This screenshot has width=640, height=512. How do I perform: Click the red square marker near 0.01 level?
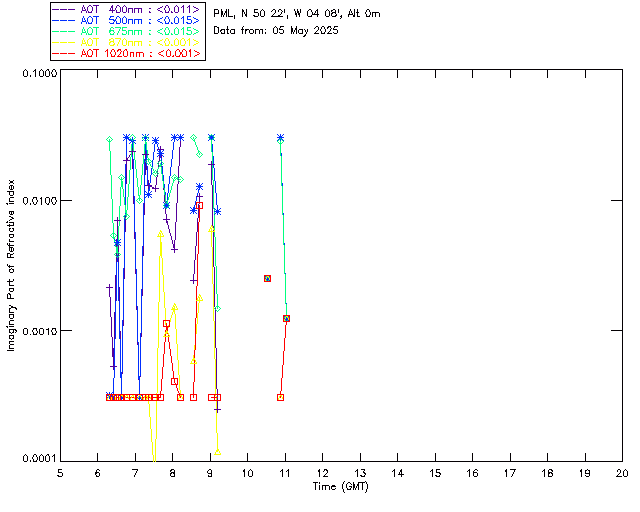point(199,205)
